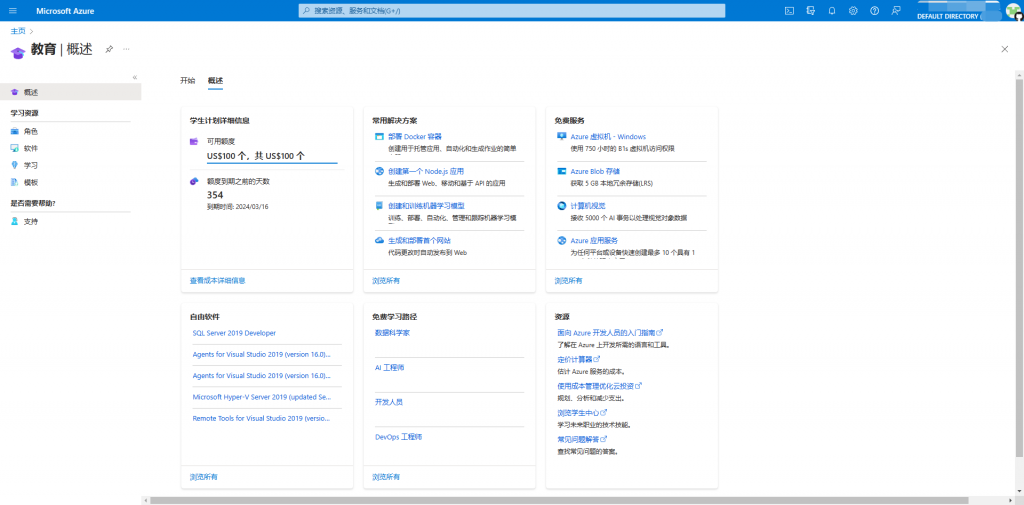The image size is (1024, 505).
Task: Pin the 教育 page with pin icon
Action: pos(109,50)
